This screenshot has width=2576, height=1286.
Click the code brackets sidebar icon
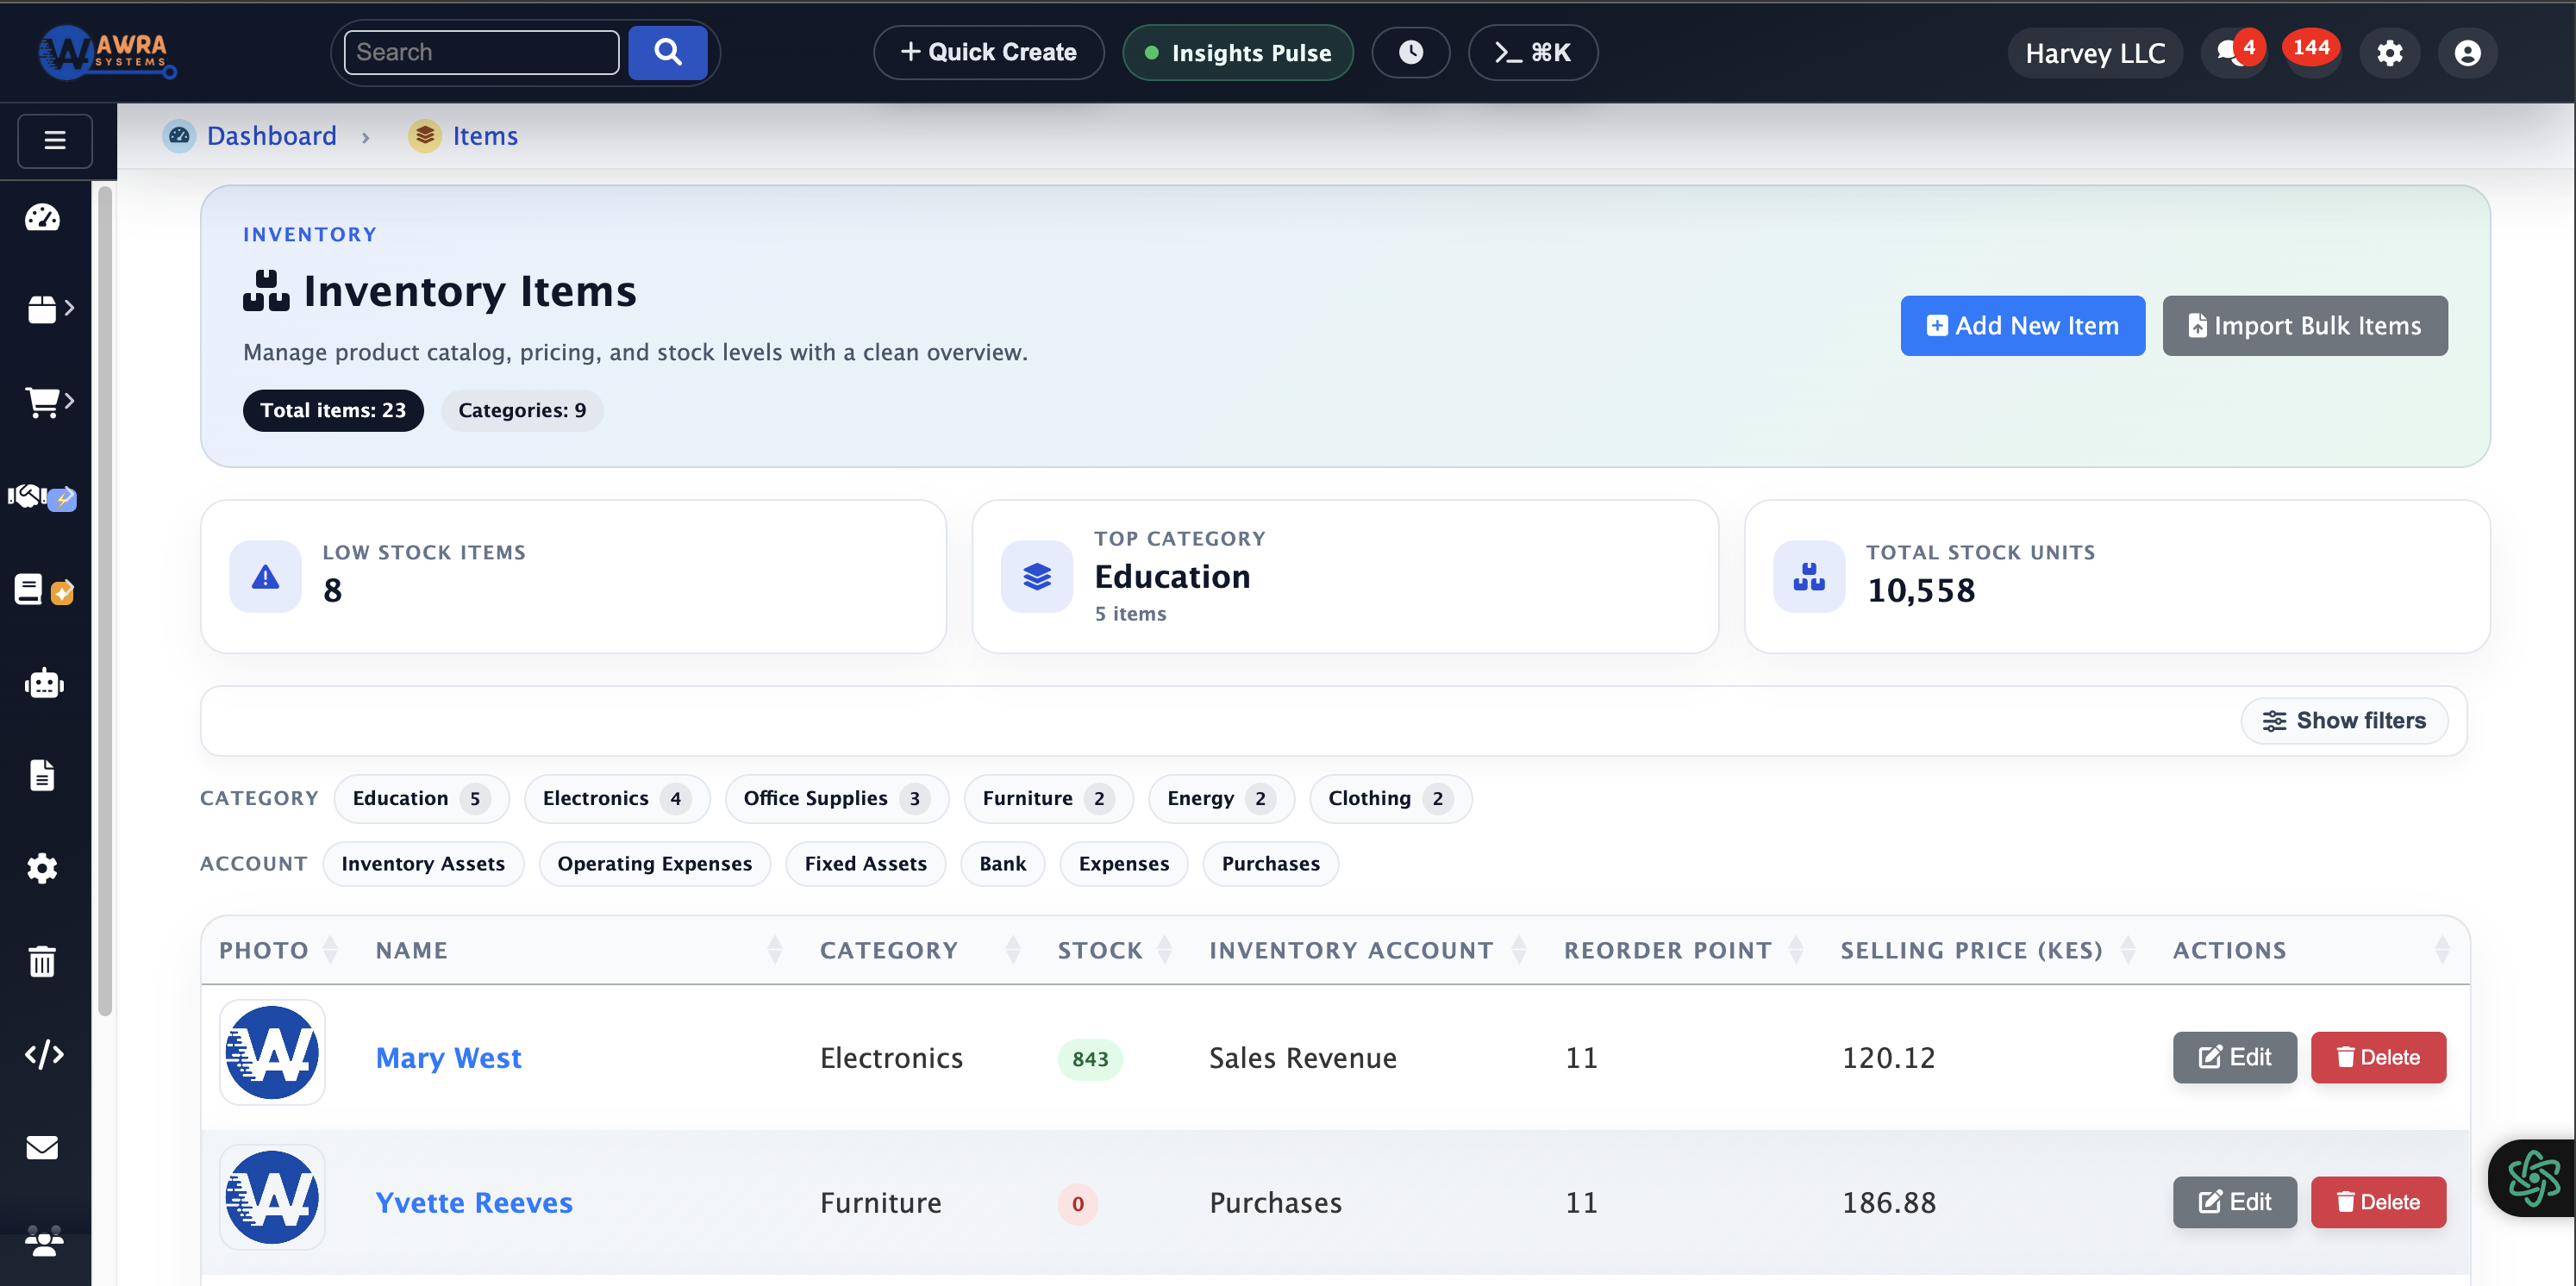pyautogui.click(x=43, y=1054)
